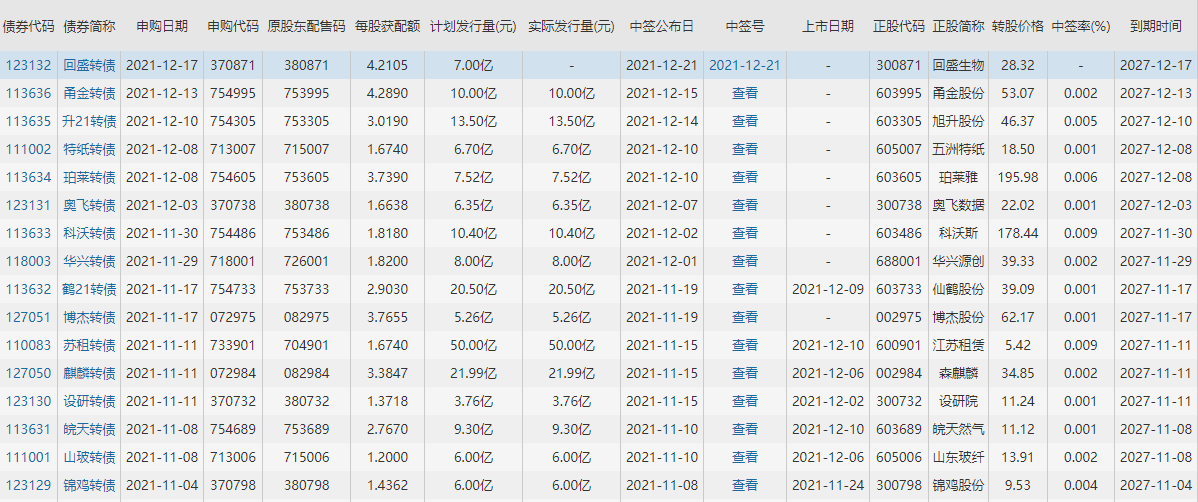This screenshot has width=1198, height=502.
Task: Click 查看 in the 升21转债 row
Action: [745, 121]
